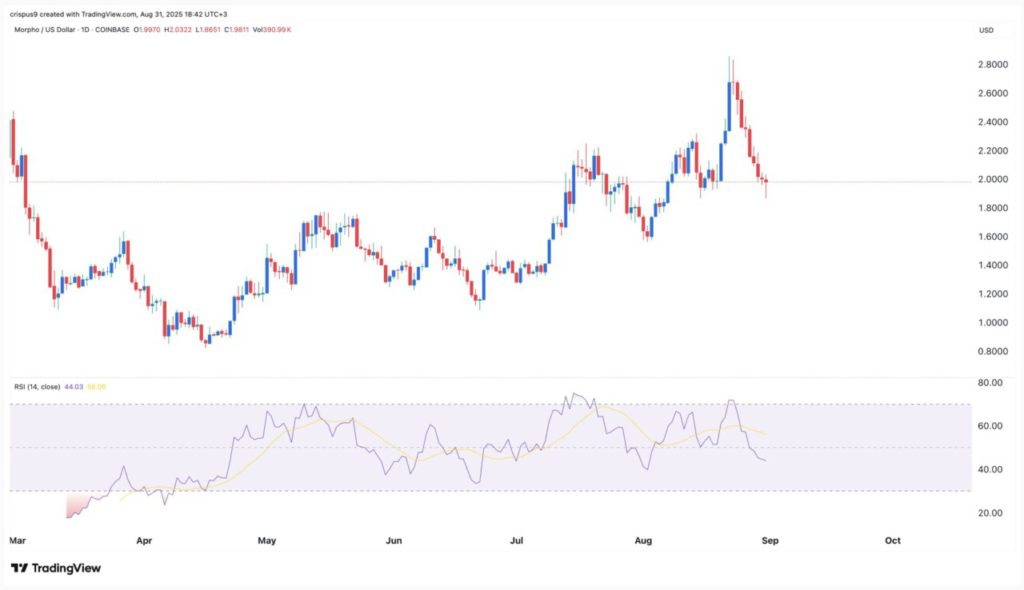Click the red oversold RSI shaded area
1024x590 pixels.
click(x=76, y=507)
